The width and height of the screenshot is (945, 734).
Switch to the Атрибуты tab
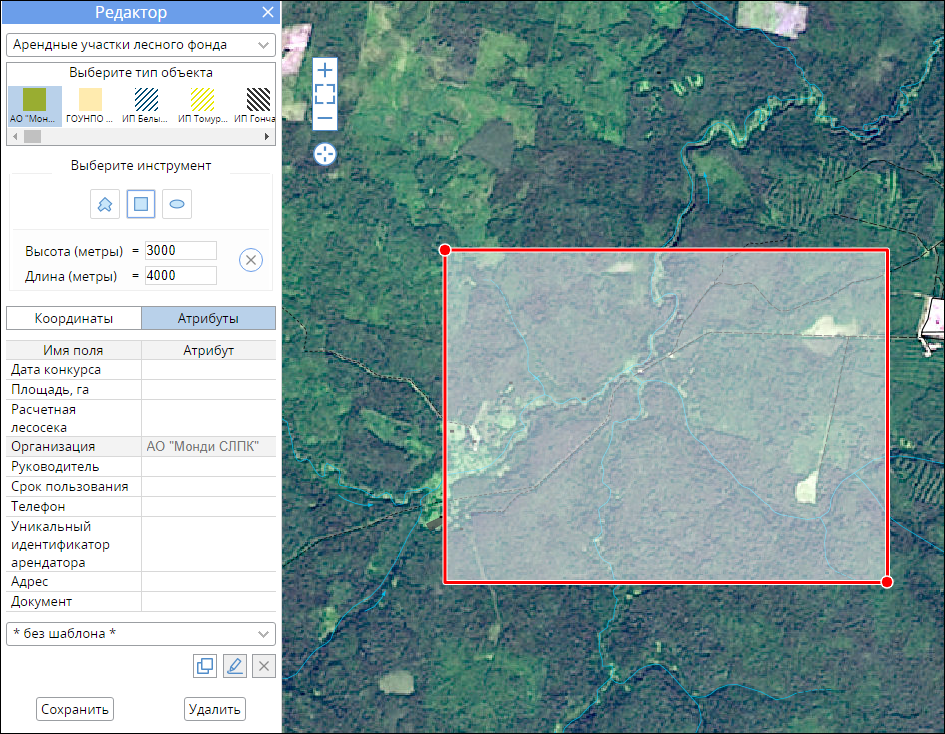coord(209,318)
